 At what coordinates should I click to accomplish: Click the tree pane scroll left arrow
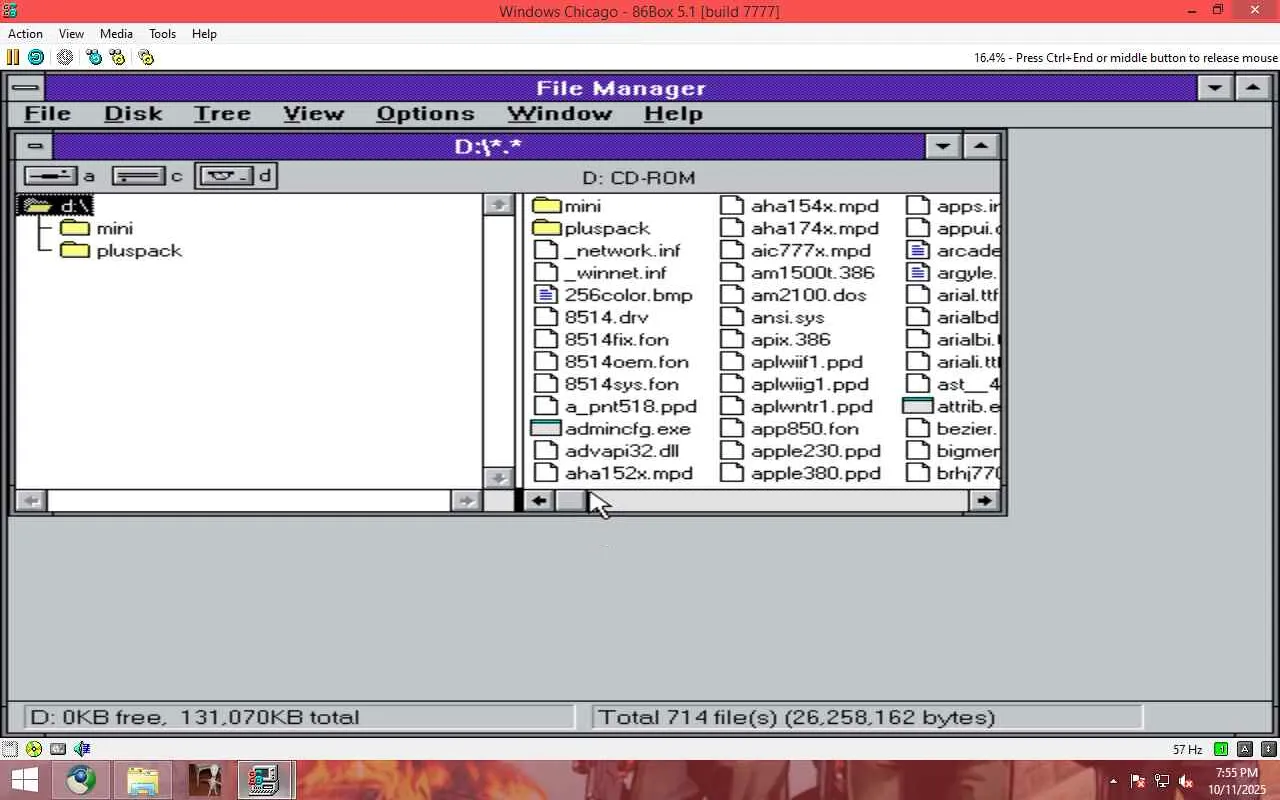click(x=31, y=500)
